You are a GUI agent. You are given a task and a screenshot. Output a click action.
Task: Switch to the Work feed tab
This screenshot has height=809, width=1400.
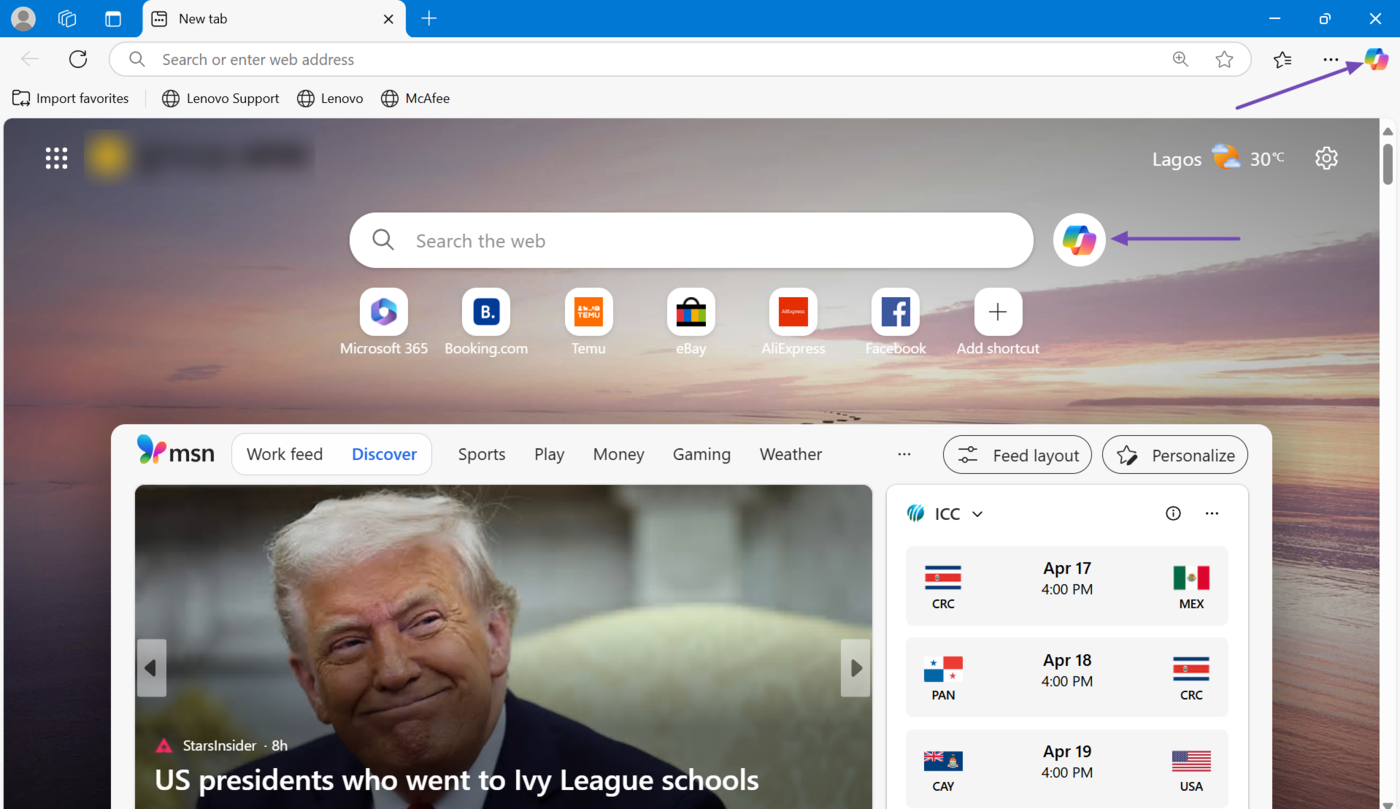click(285, 454)
